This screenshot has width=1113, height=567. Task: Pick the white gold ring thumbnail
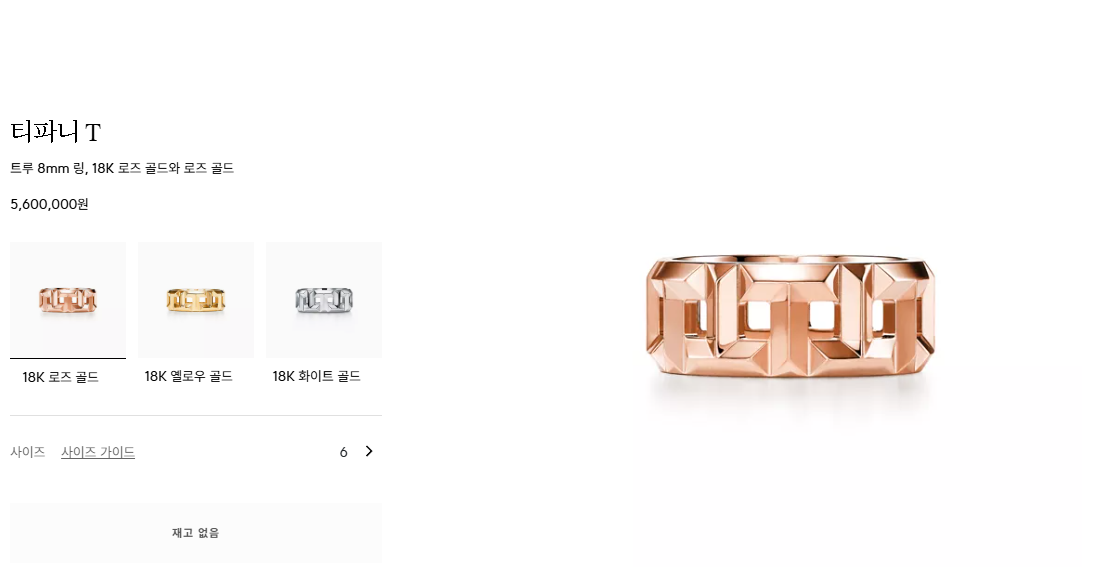(324, 299)
